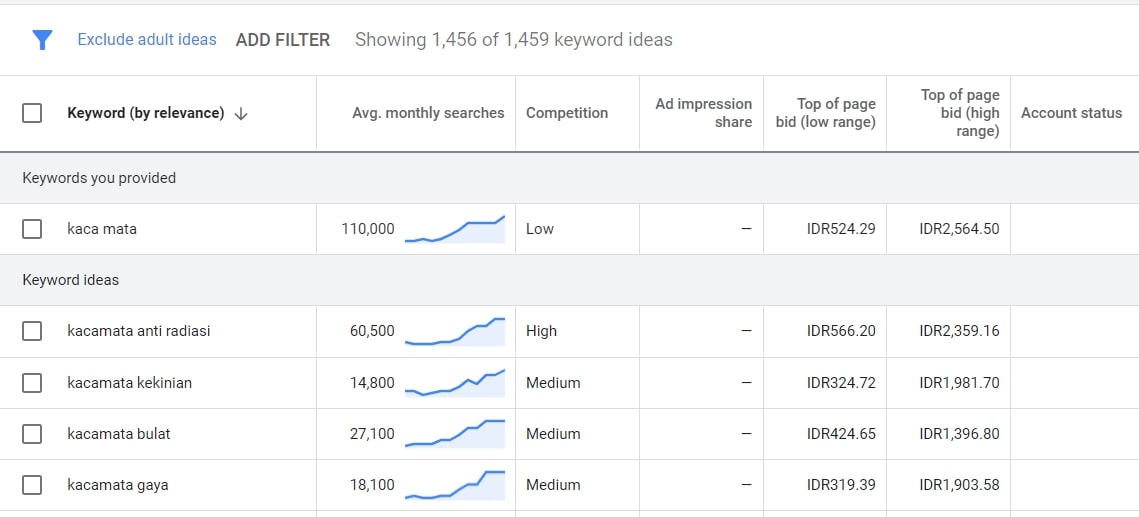1139x517 pixels.
Task: Check the kacamata gaya row checkbox
Action: tap(32, 485)
